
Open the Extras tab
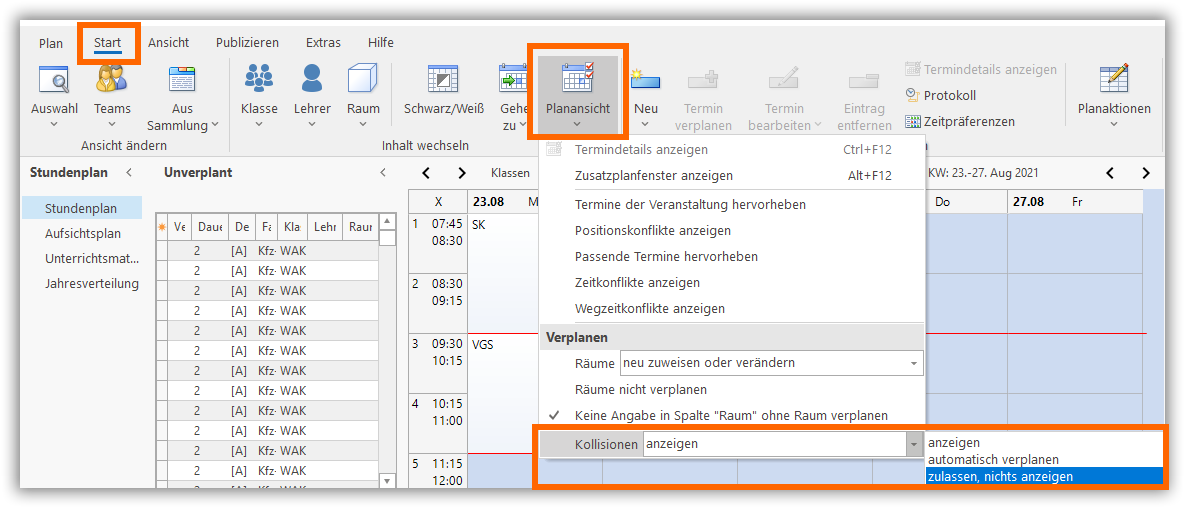pyautogui.click(x=323, y=43)
